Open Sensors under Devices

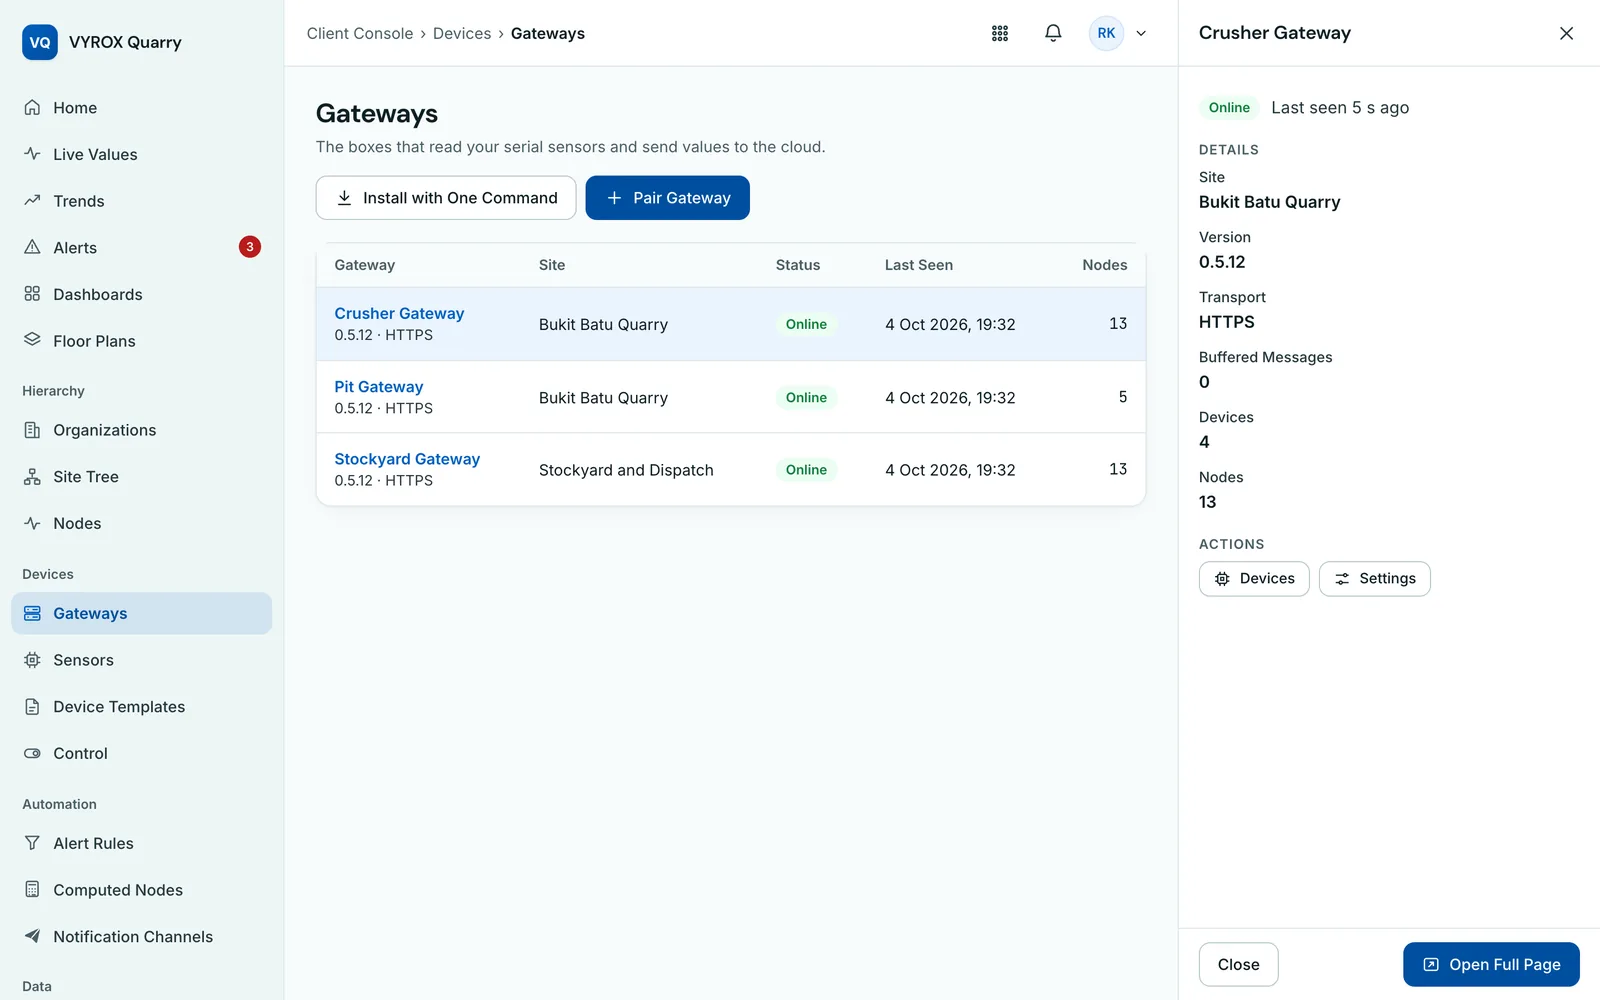(141, 660)
